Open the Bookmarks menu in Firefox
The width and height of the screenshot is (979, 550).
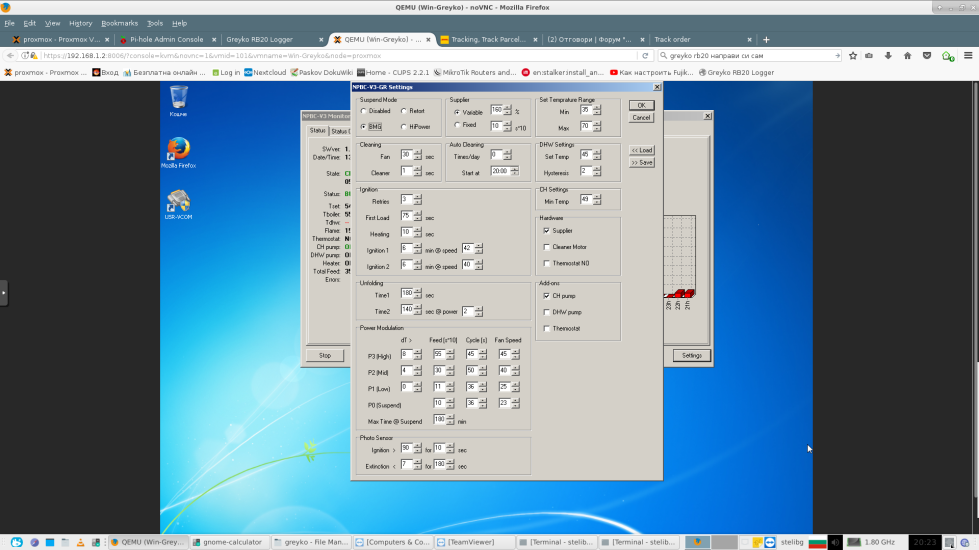coord(119,23)
